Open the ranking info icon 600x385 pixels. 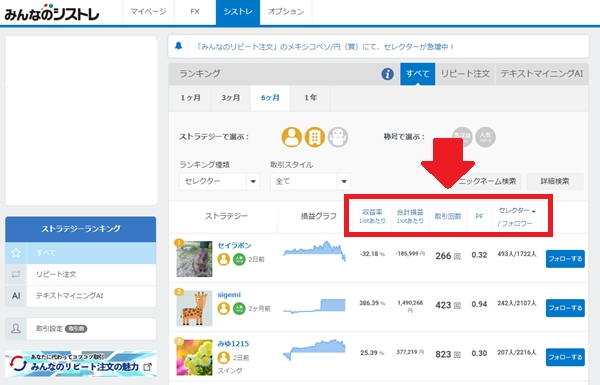pos(387,74)
